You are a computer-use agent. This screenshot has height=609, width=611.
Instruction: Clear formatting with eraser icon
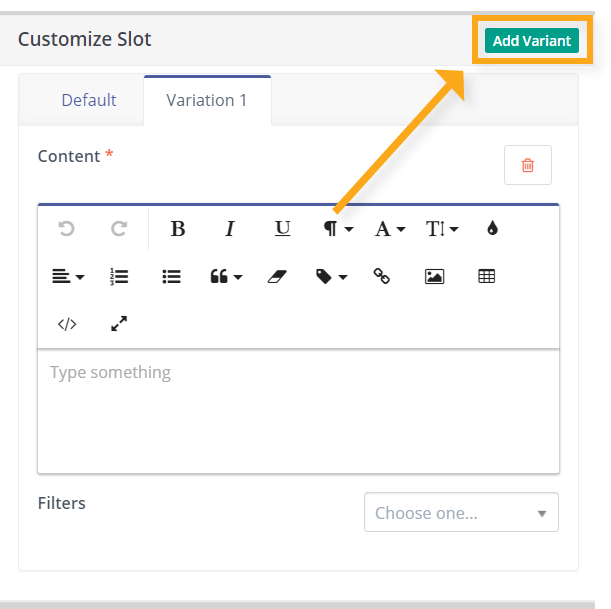(x=277, y=277)
